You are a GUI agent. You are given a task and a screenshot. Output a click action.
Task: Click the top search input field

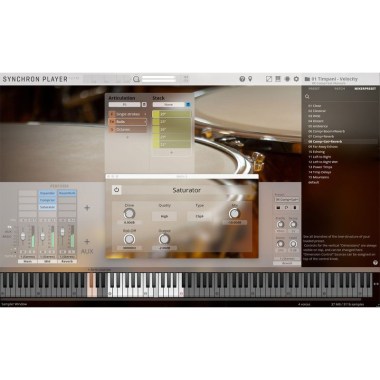pyautogui.click(x=159, y=79)
